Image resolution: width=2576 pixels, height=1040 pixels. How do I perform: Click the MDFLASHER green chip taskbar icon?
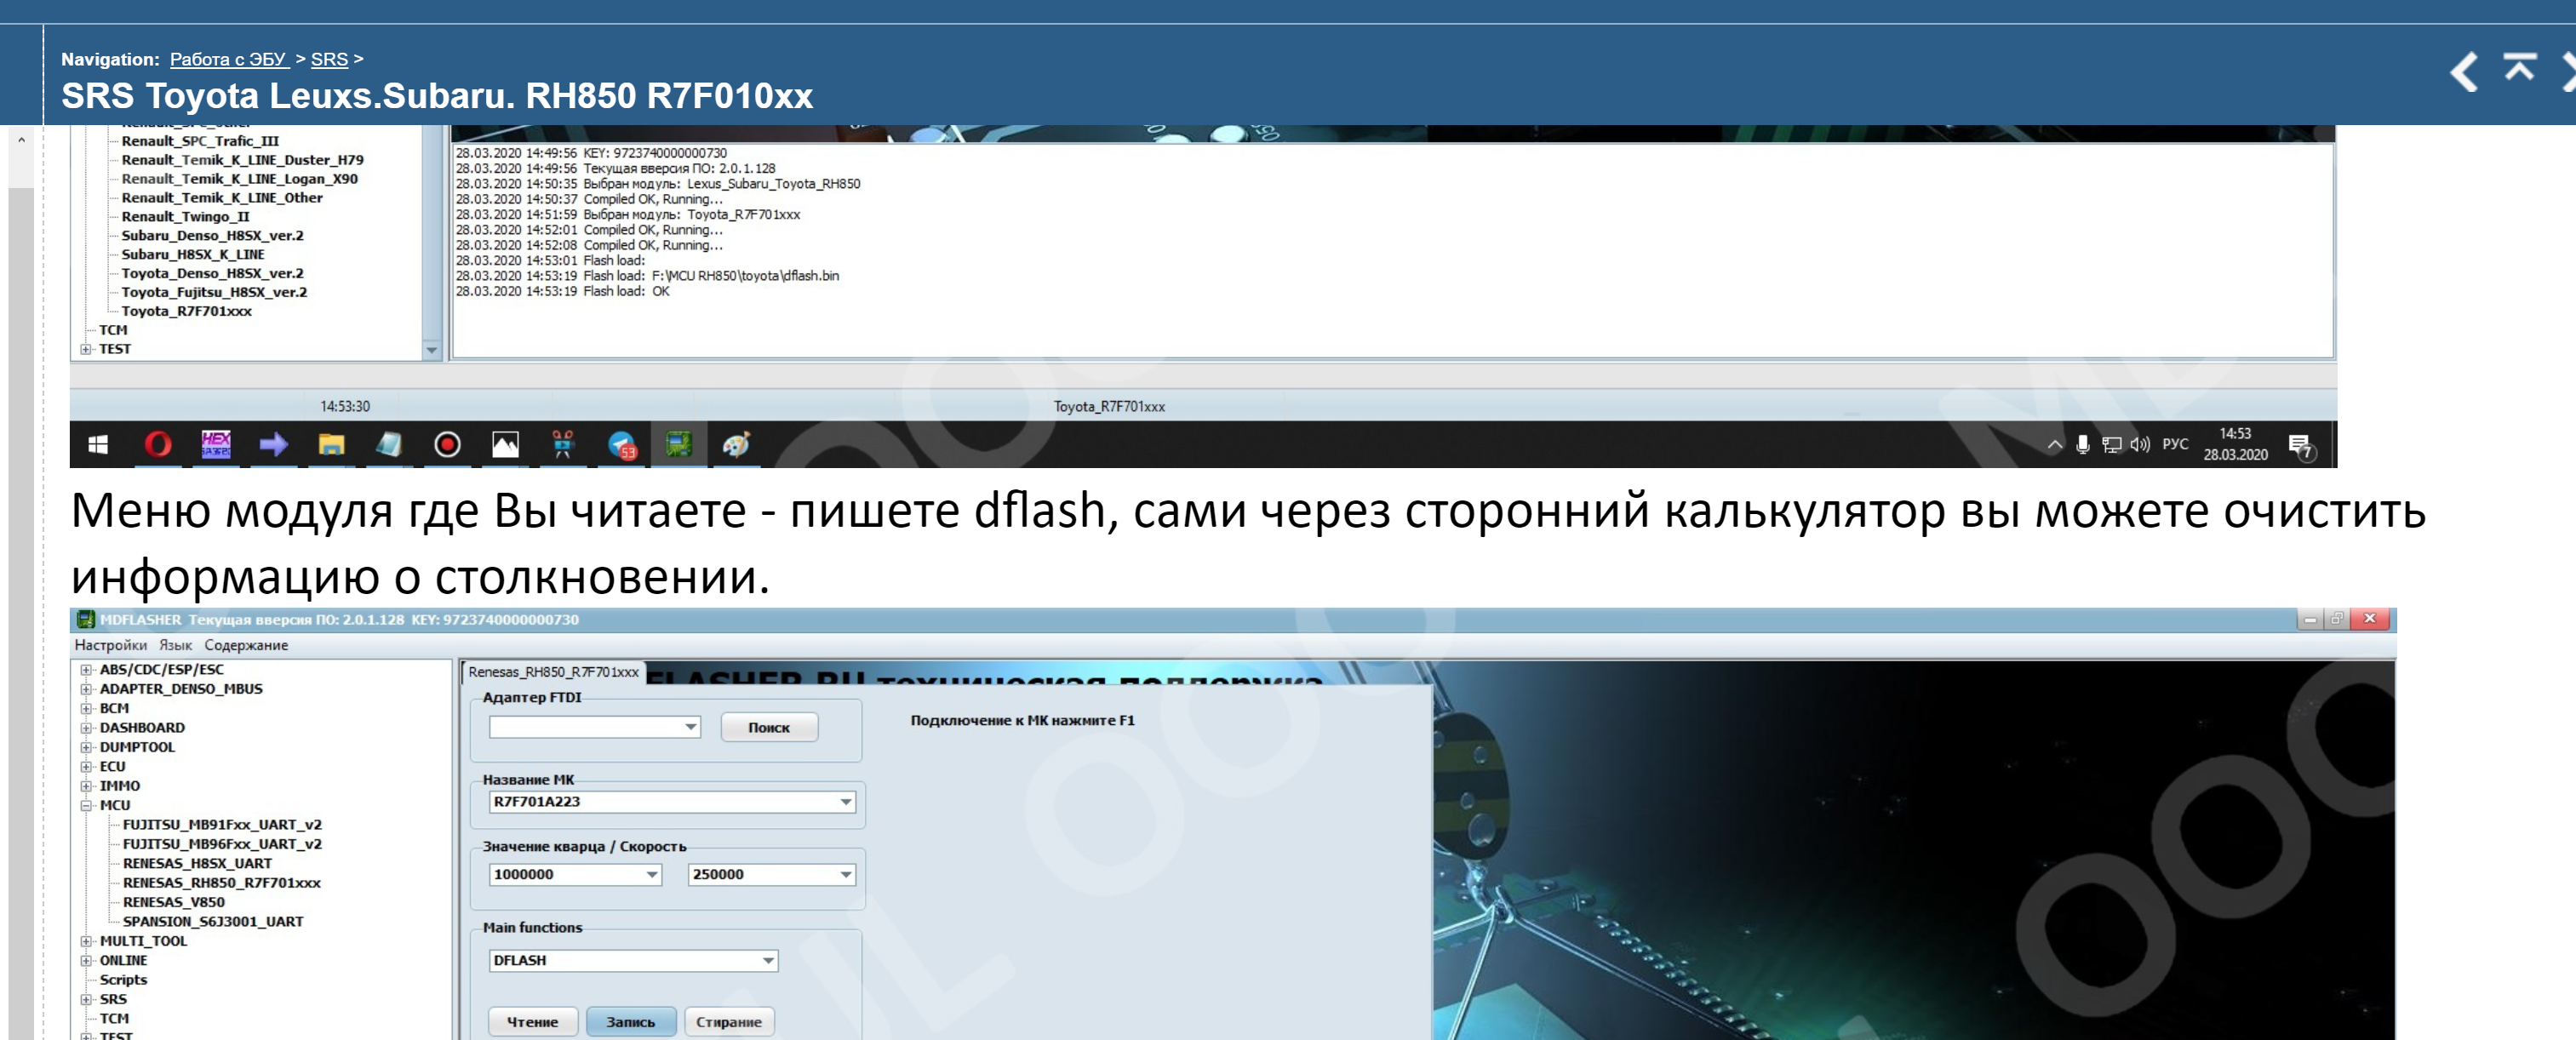pyautogui.click(x=679, y=444)
